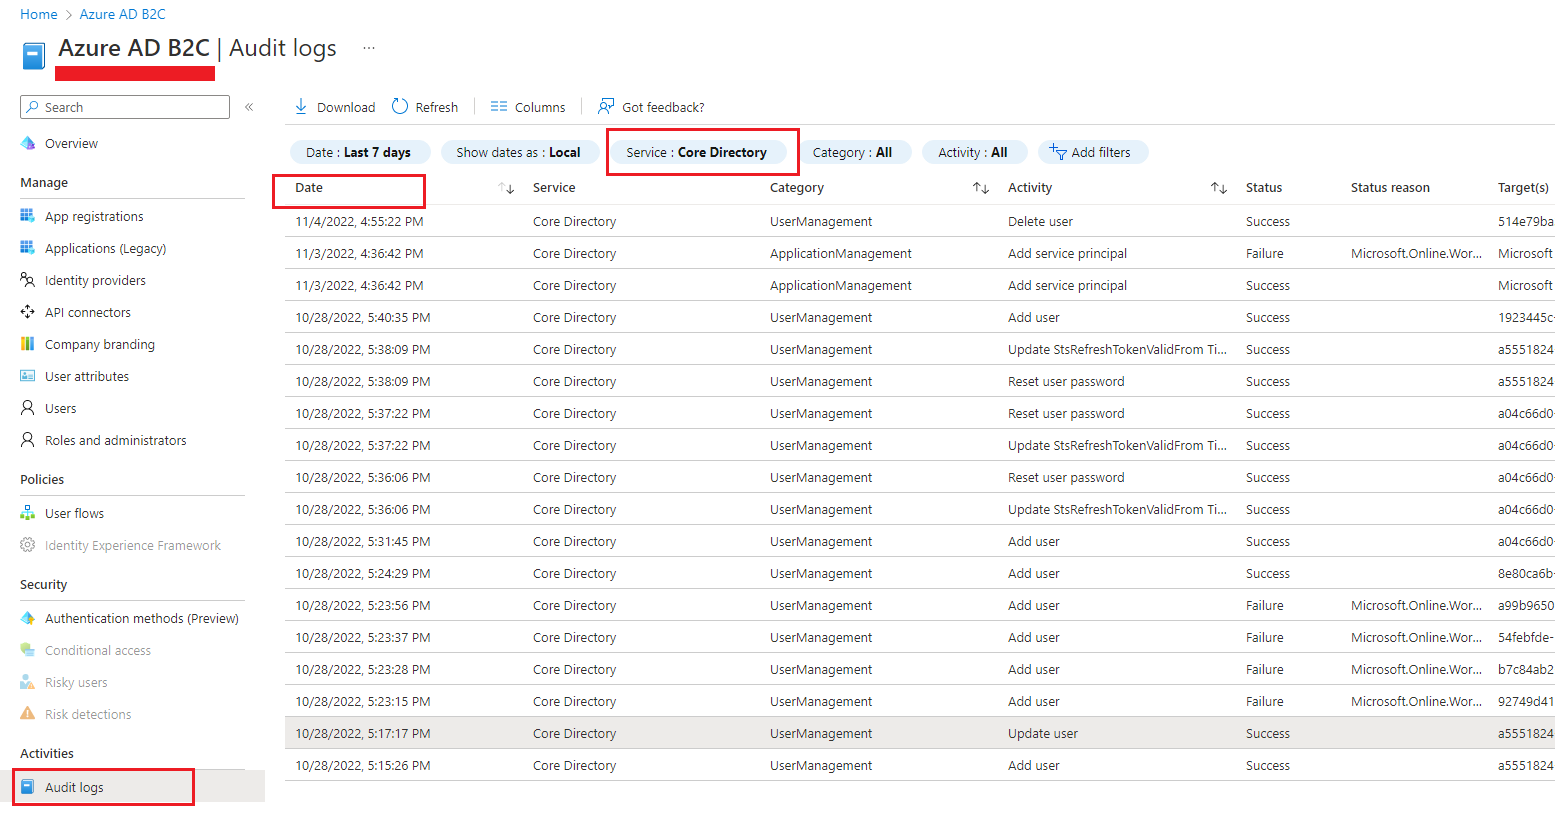Click the User attributes icon
Viewport: 1555px width, 836px height.
click(28, 376)
